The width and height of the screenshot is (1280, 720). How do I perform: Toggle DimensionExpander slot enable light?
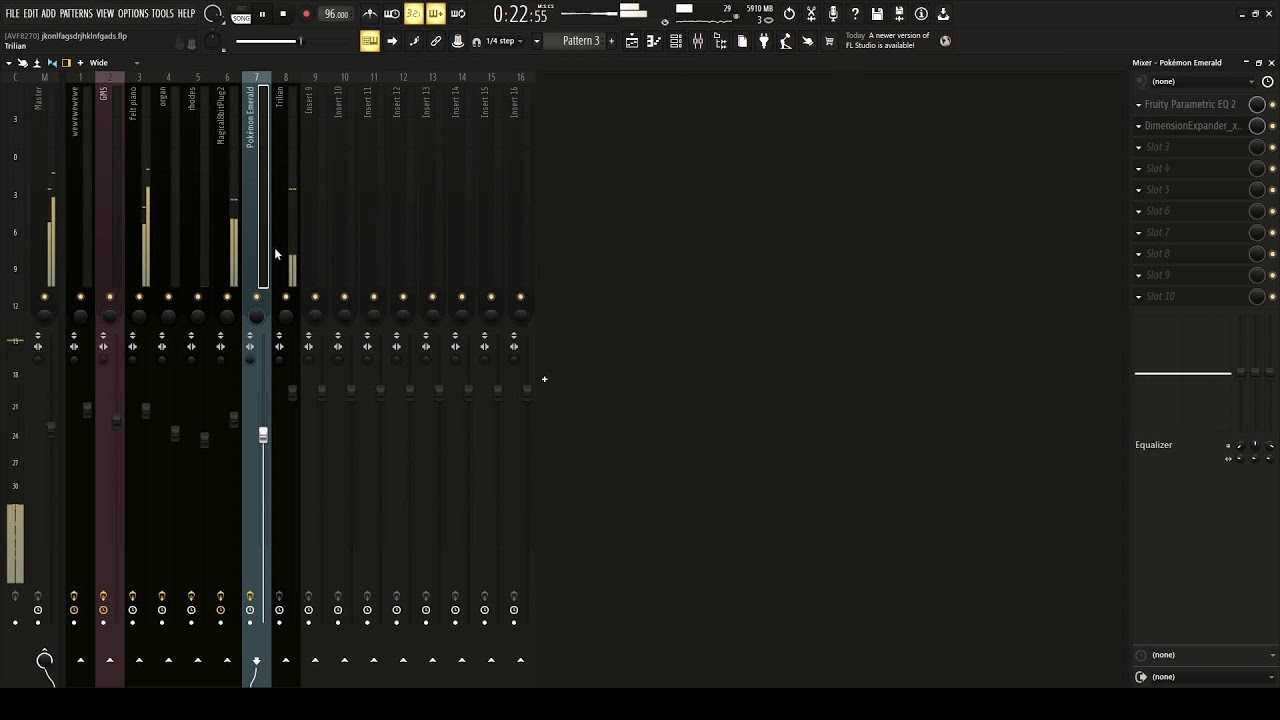1272,126
